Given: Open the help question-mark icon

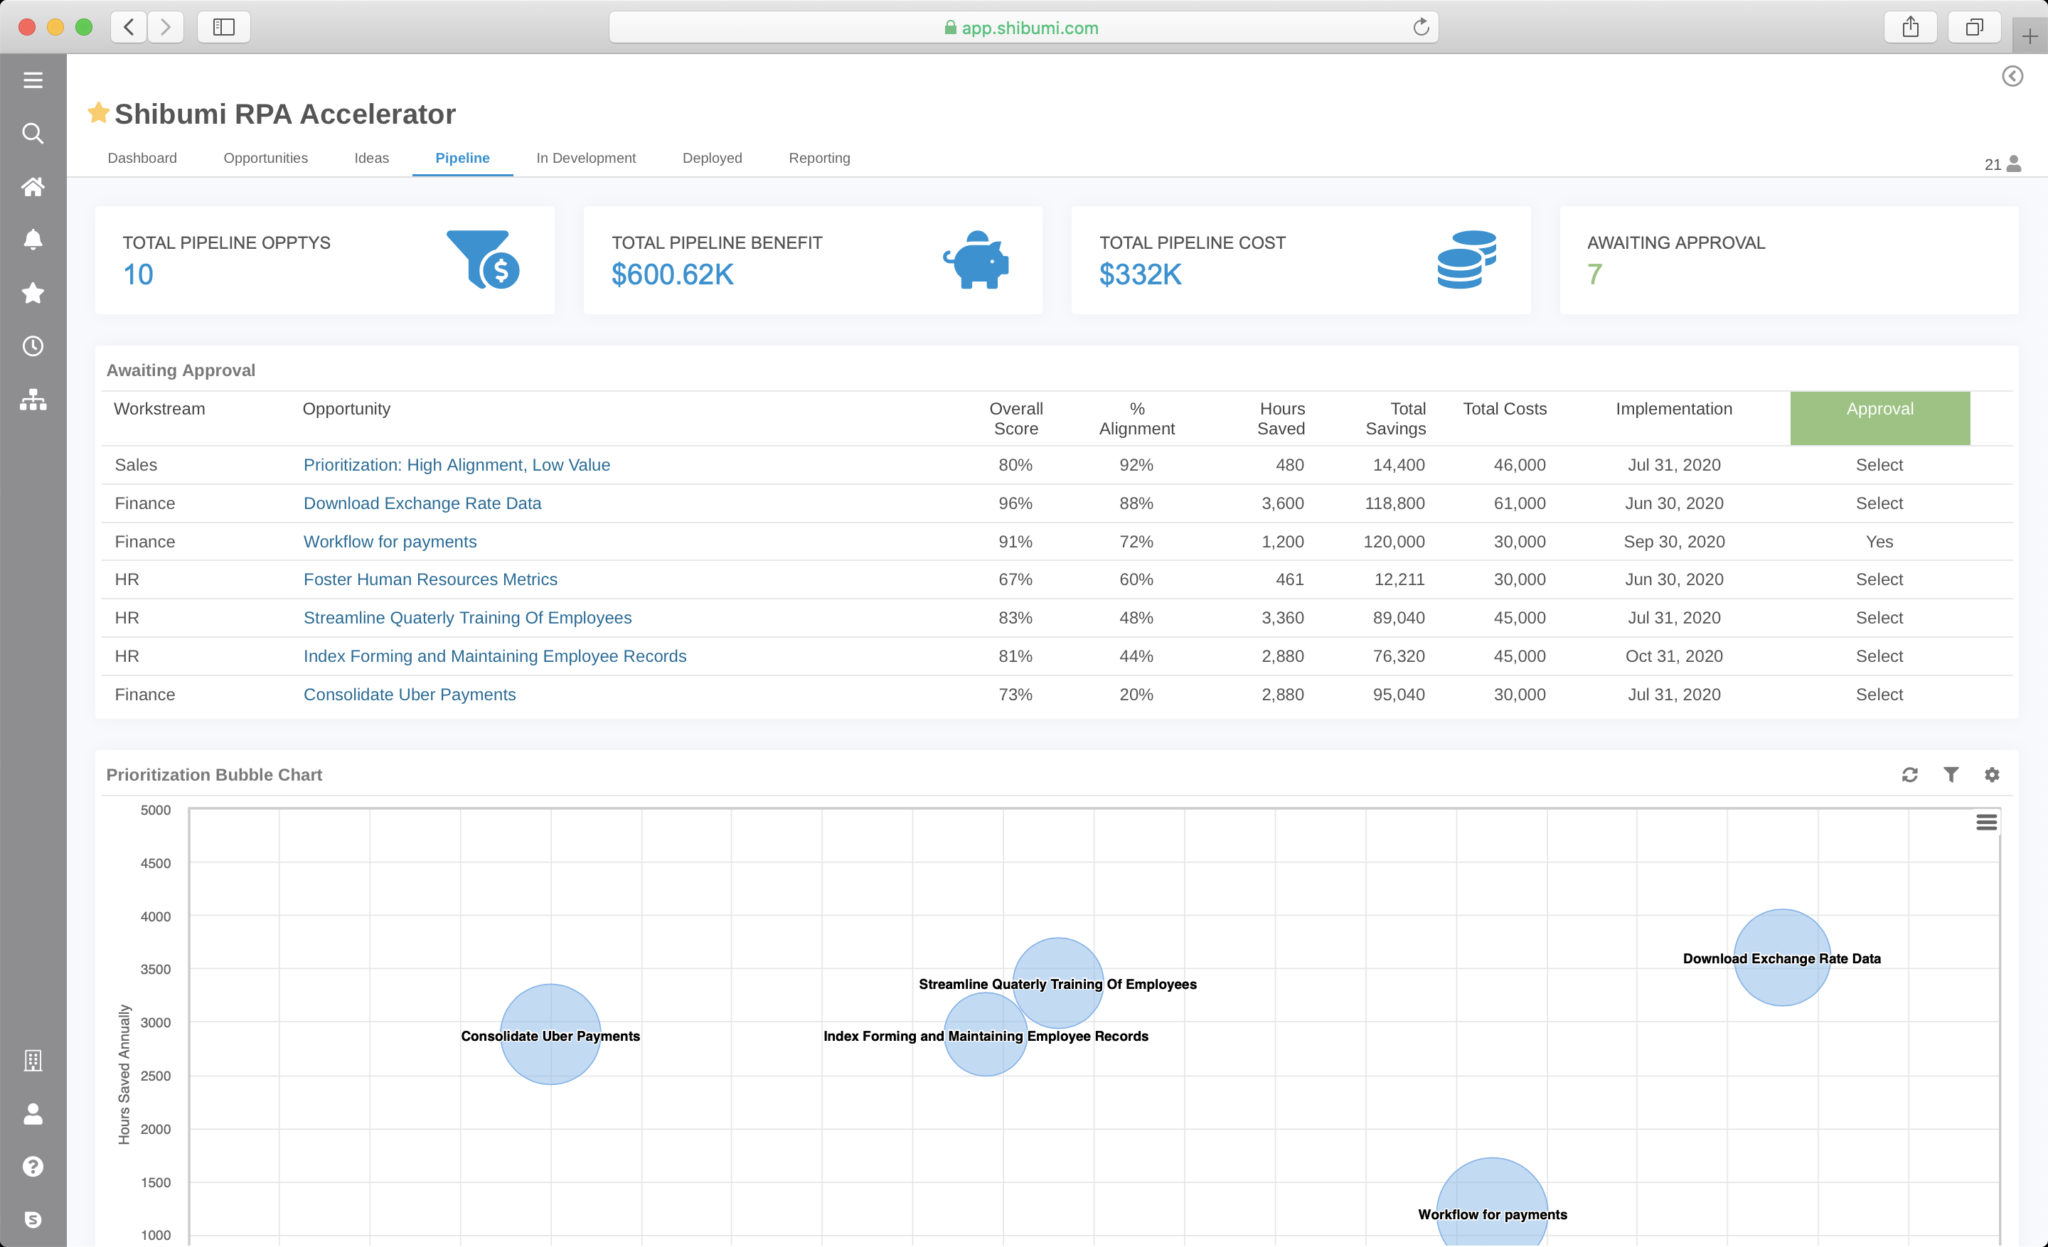Looking at the screenshot, I should point(33,1166).
